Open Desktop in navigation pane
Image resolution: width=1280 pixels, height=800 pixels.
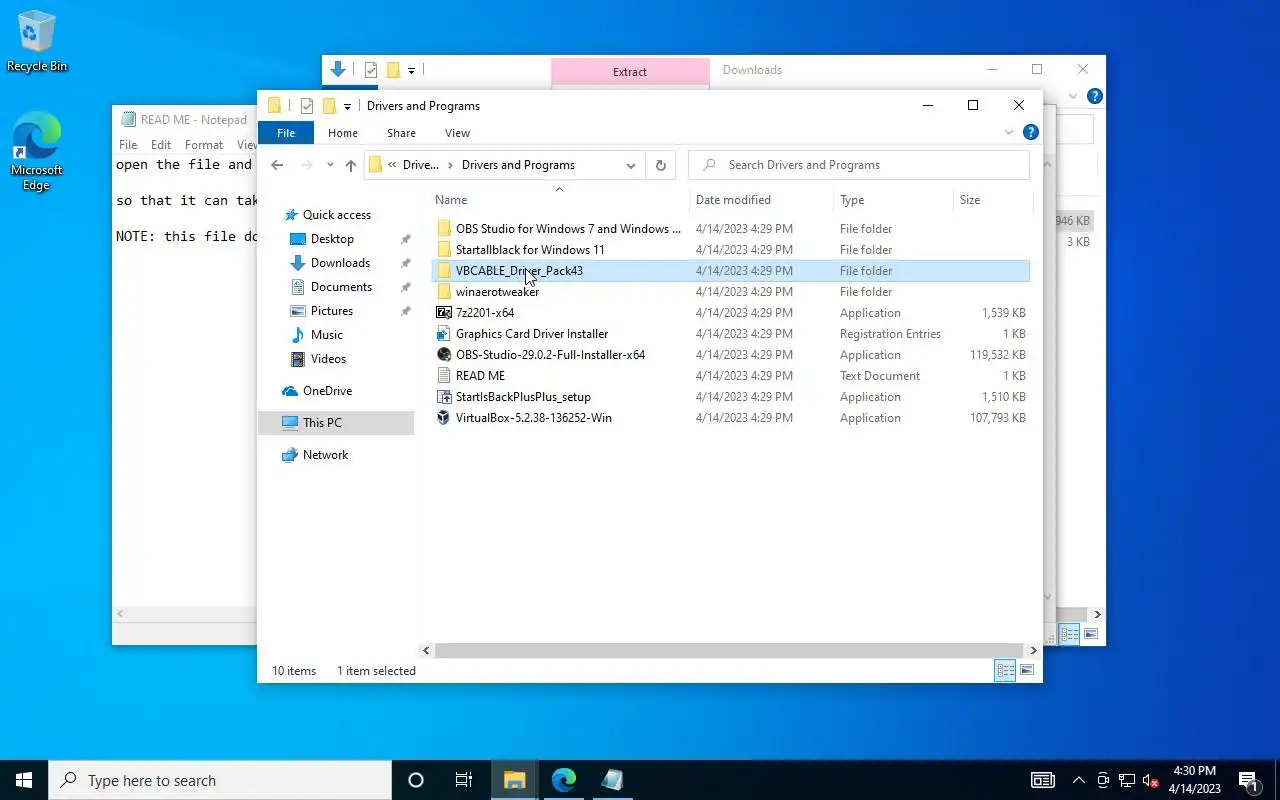click(x=332, y=239)
